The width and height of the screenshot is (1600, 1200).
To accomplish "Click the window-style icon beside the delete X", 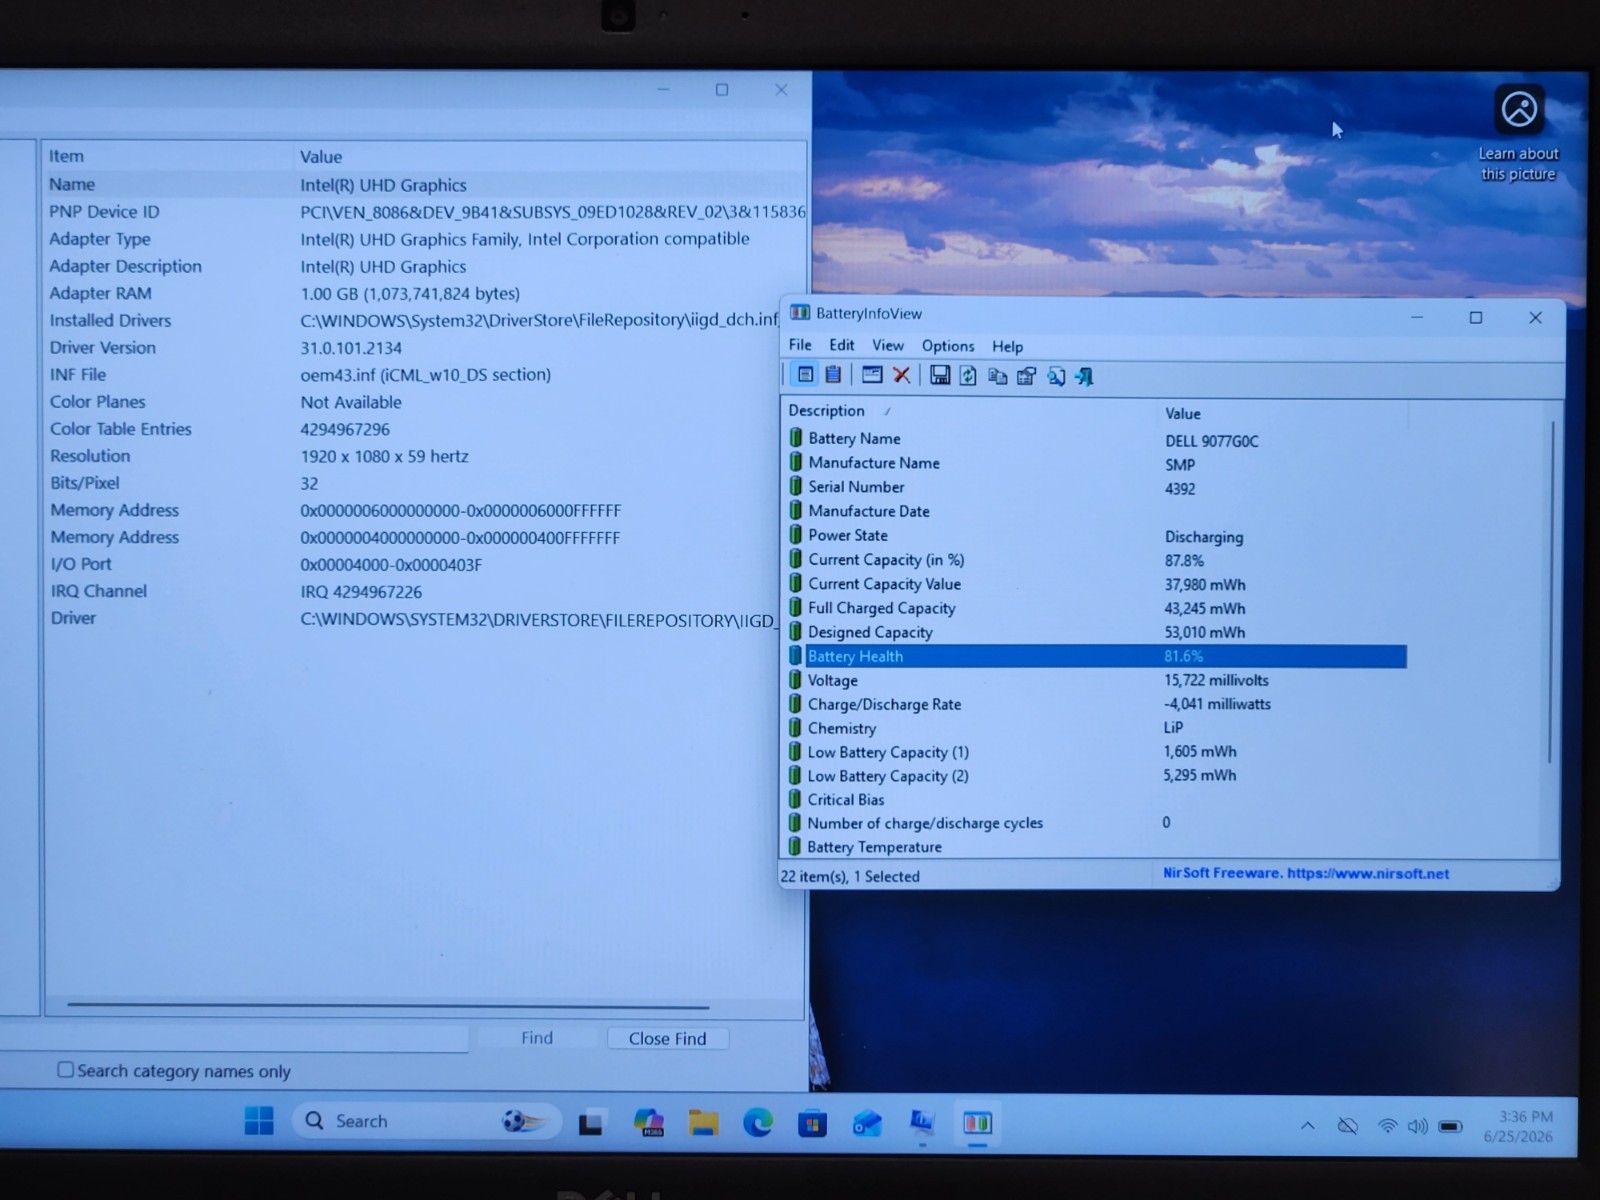I will (872, 375).
